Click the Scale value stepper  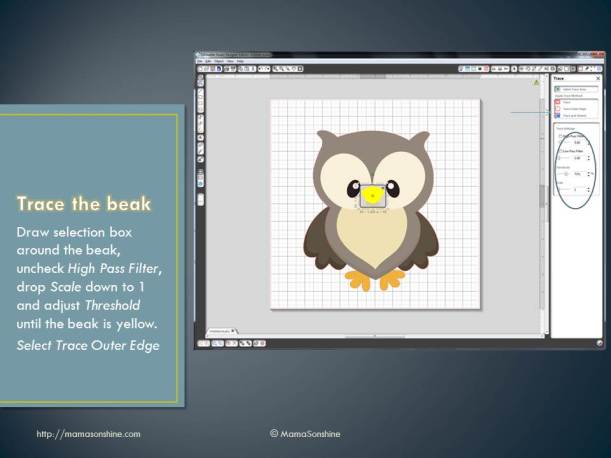click(588, 189)
